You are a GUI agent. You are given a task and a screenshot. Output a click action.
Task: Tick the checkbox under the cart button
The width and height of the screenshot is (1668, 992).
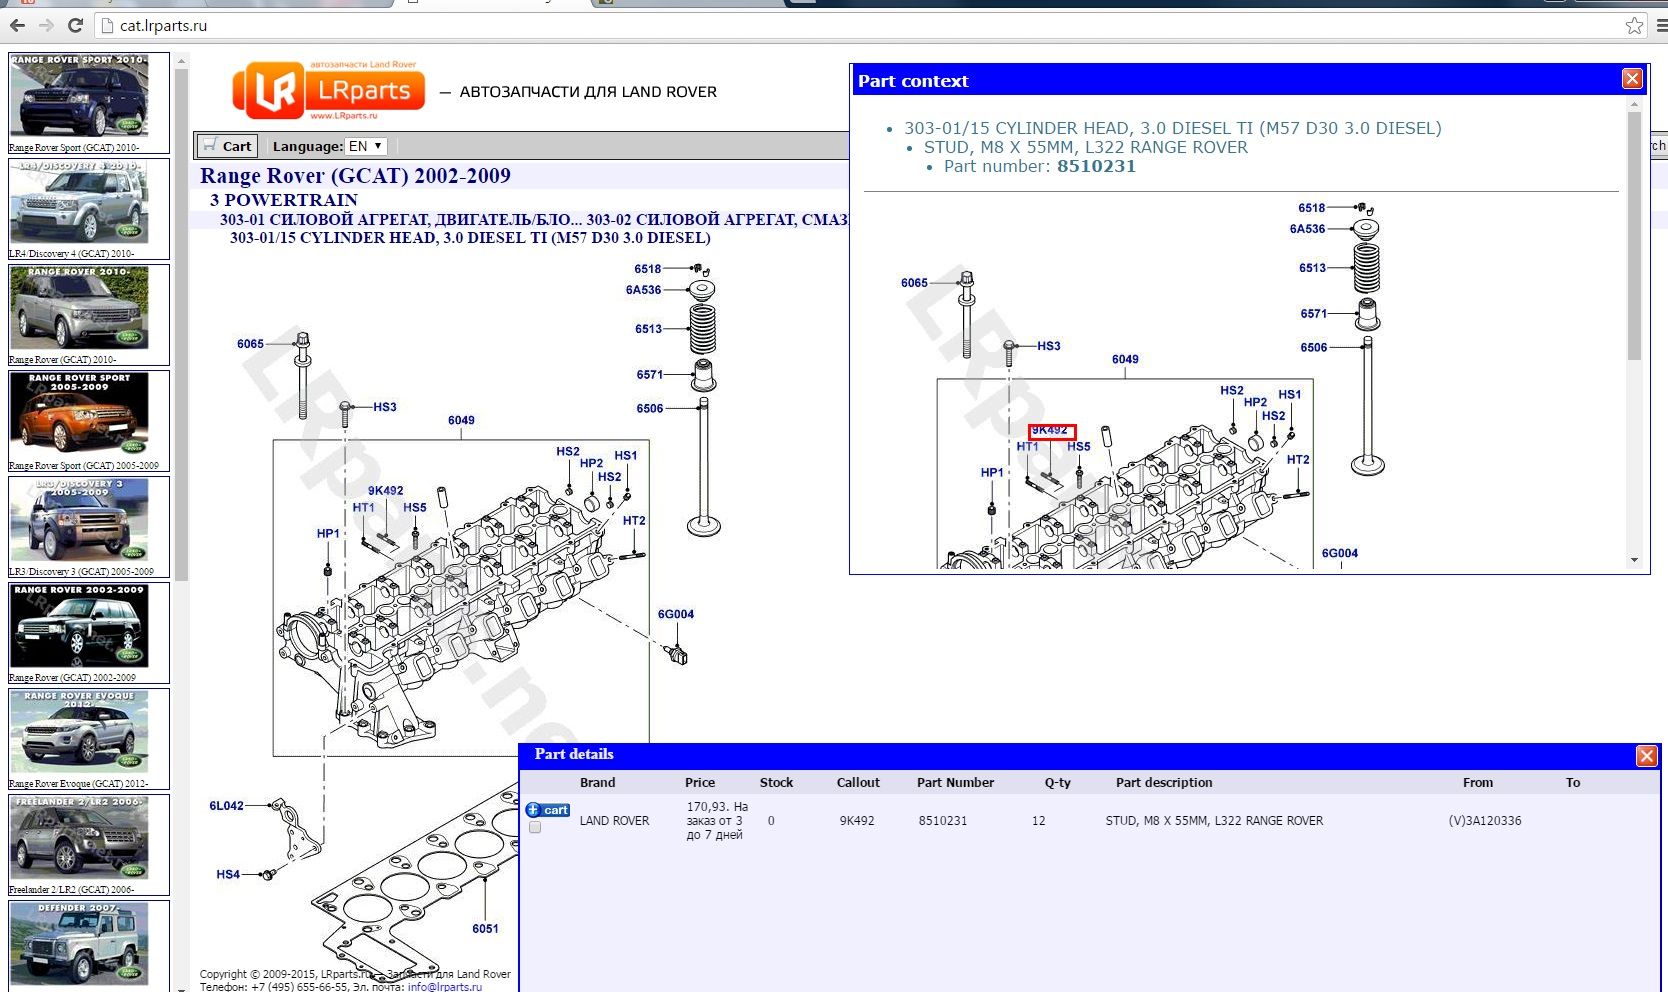pos(535,828)
